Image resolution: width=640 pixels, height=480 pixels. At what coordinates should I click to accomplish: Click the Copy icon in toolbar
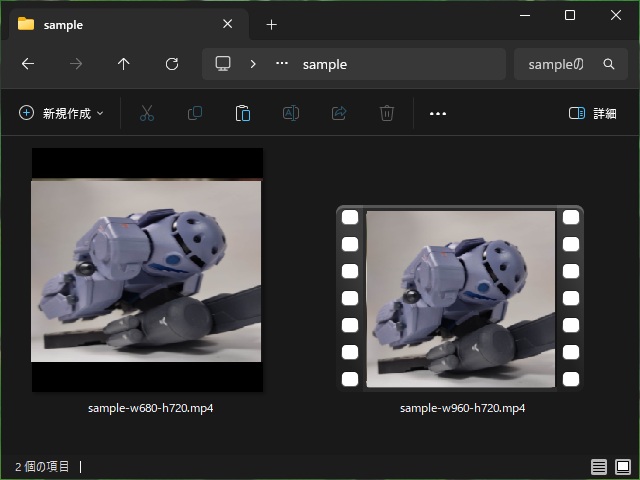click(195, 113)
